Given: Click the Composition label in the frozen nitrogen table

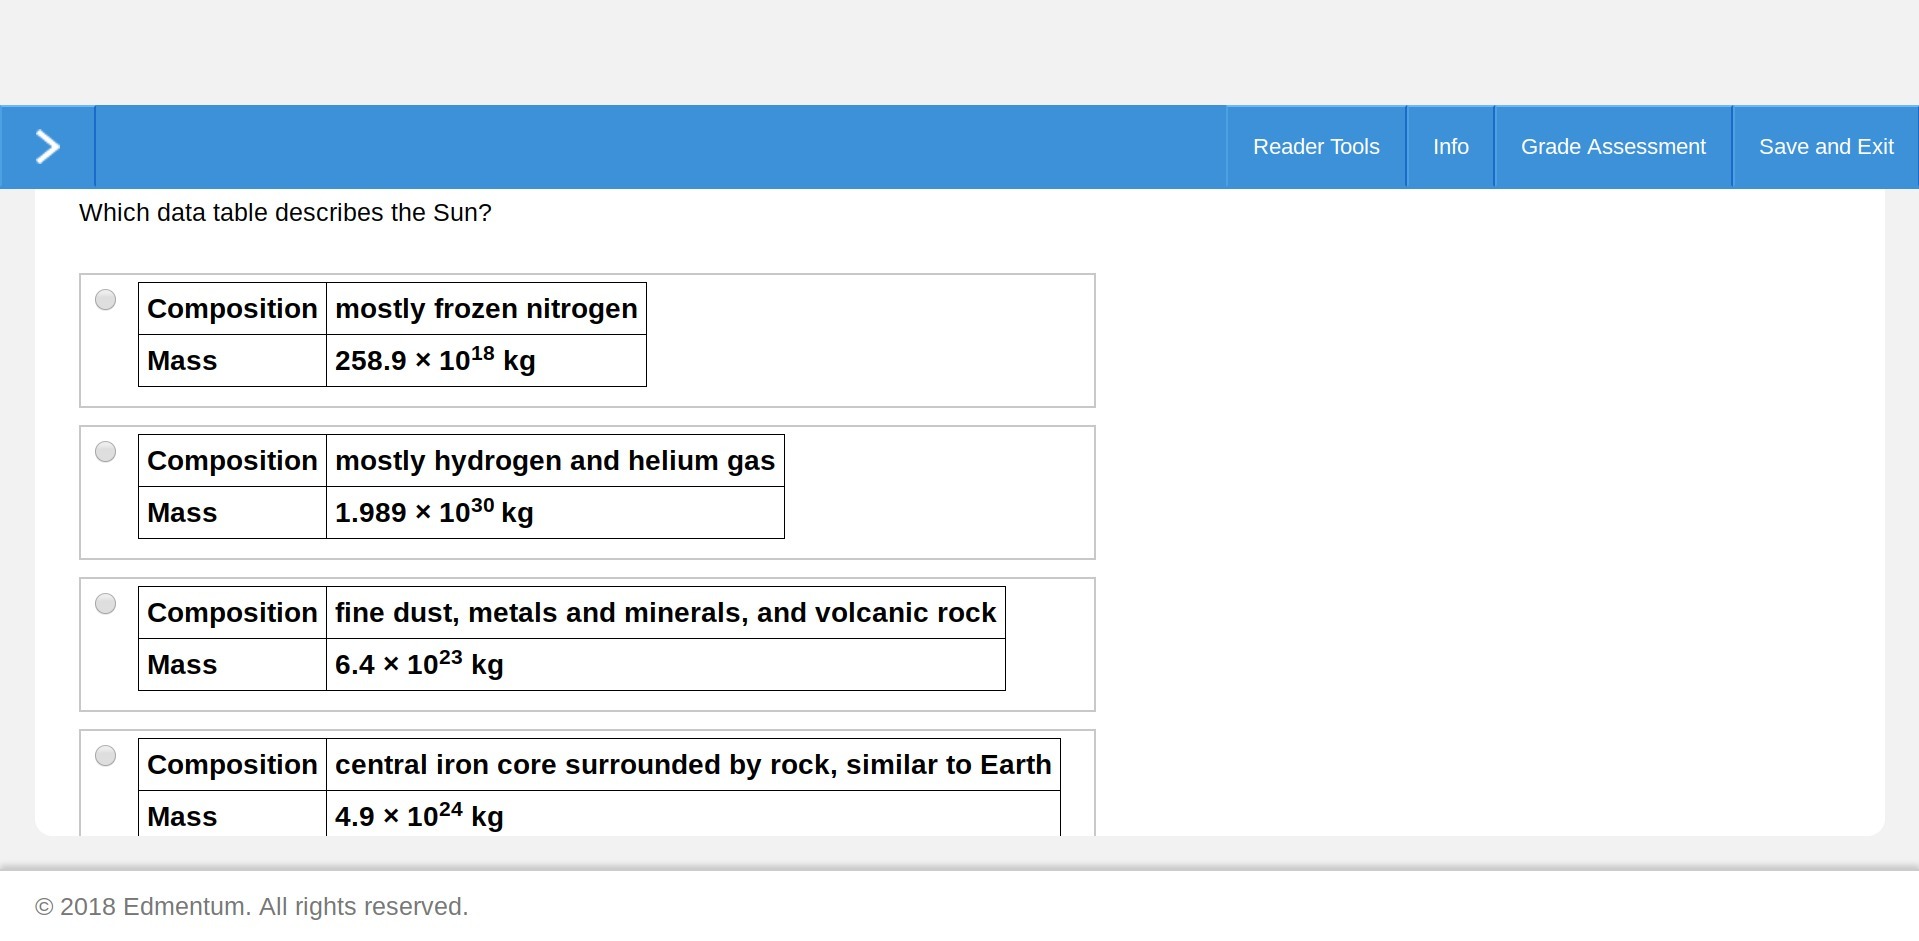Looking at the screenshot, I should [x=232, y=309].
